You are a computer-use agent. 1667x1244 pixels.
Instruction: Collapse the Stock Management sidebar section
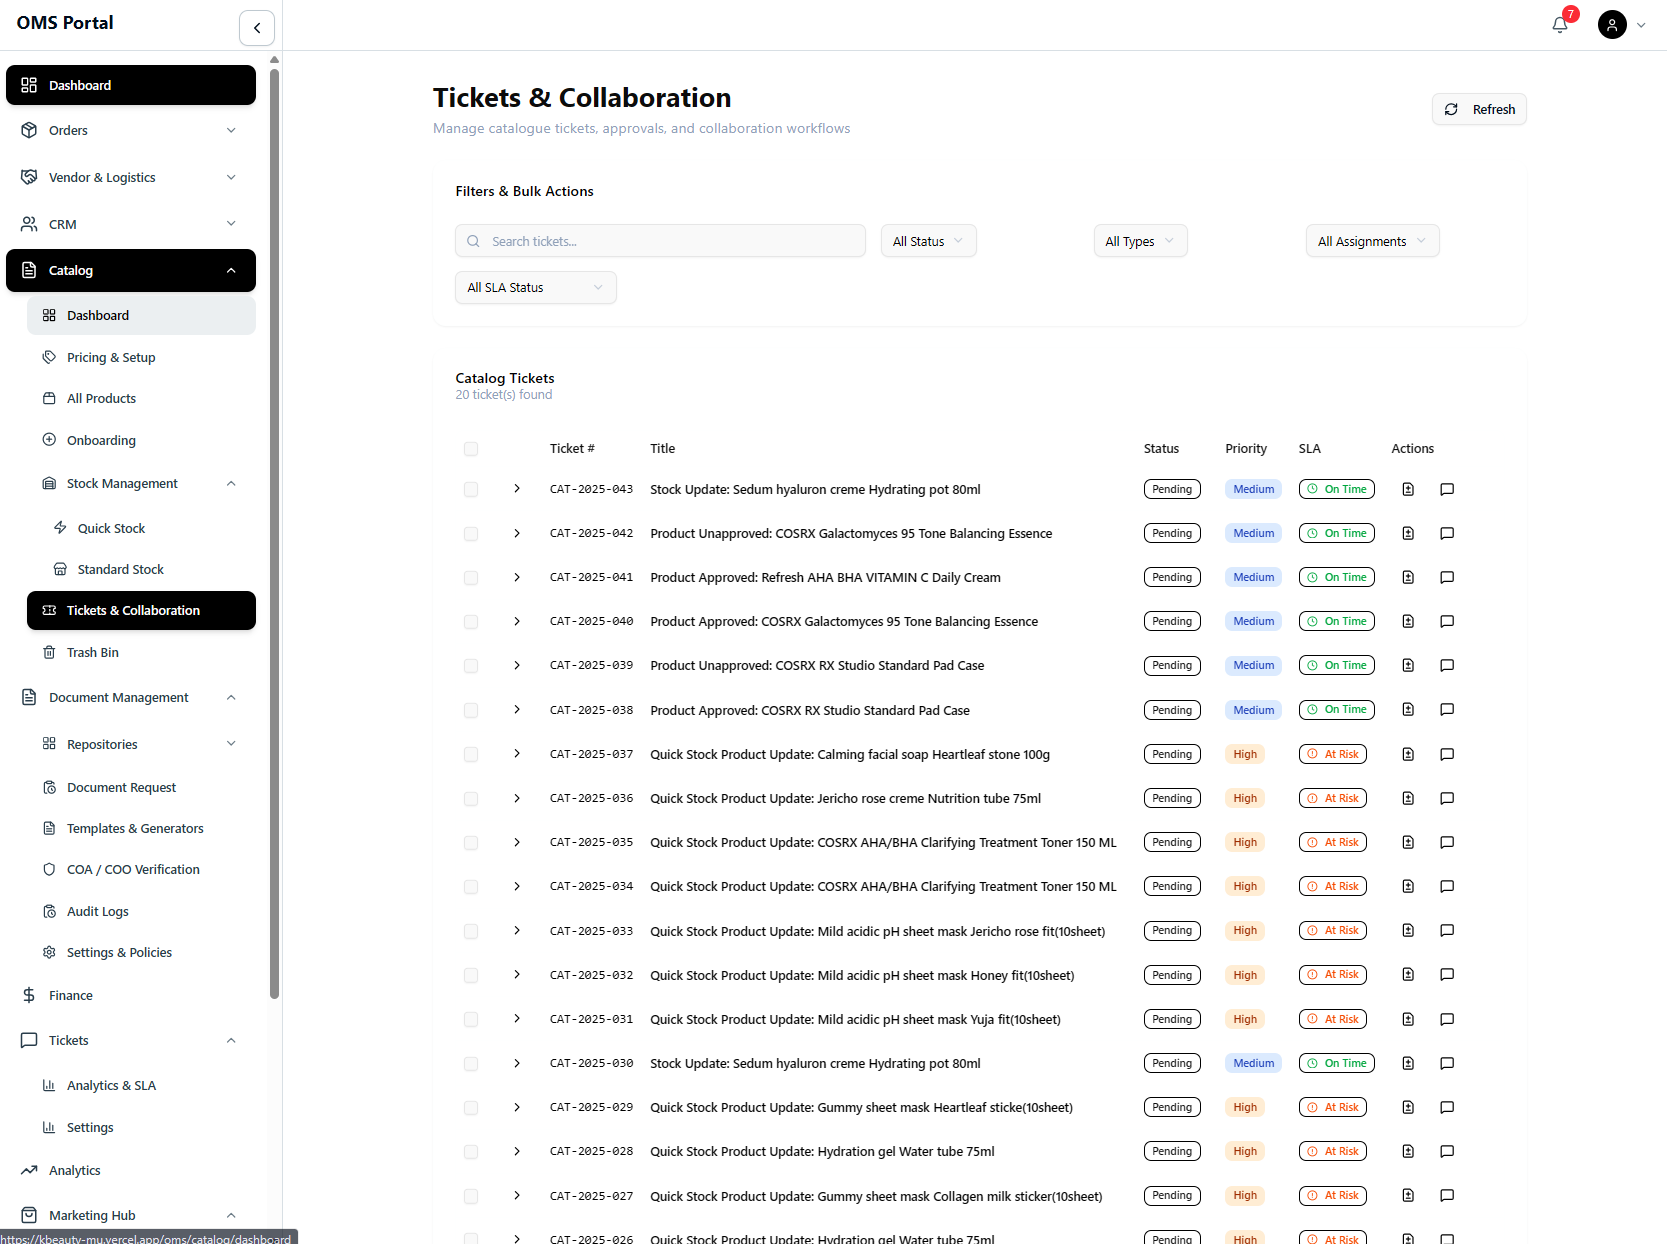coord(141,483)
